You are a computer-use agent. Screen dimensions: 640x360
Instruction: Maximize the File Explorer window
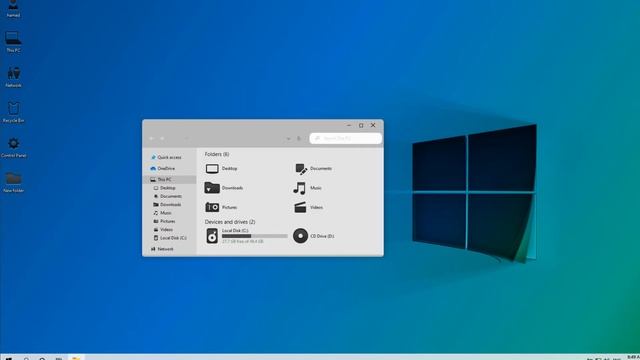coord(361,125)
